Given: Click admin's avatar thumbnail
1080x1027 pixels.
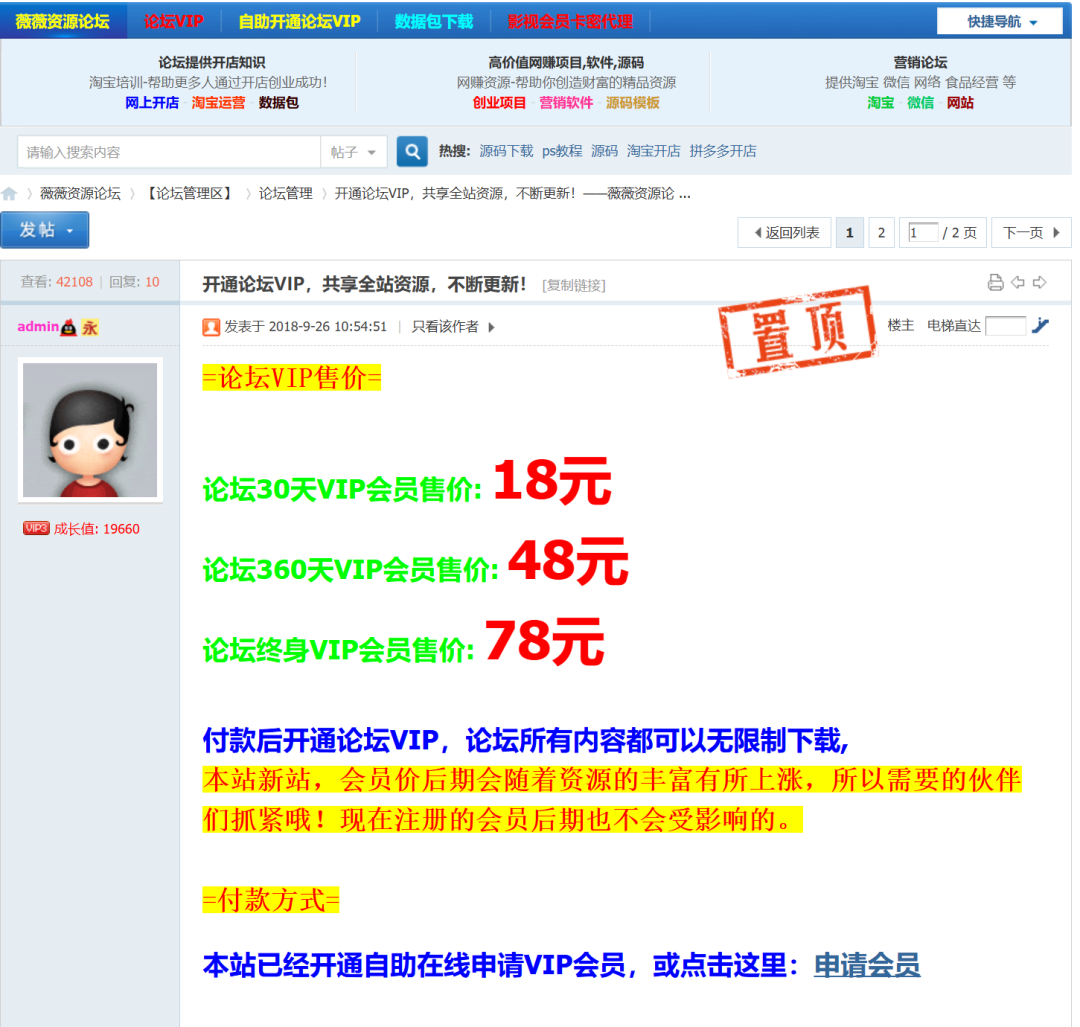Looking at the screenshot, I should click(89, 428).
